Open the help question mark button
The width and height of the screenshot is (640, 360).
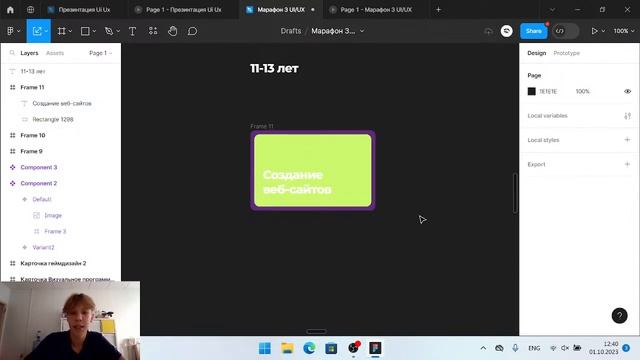[x=619, y=316]
